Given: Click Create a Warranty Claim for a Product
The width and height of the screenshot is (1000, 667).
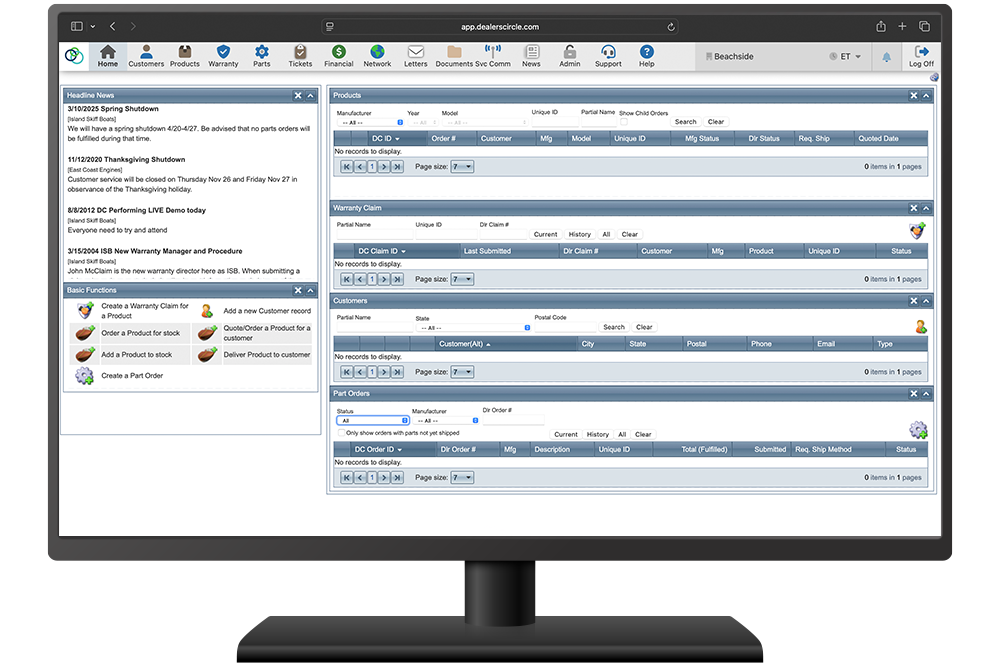Looking at the screenshot, I should pos(145,311).
